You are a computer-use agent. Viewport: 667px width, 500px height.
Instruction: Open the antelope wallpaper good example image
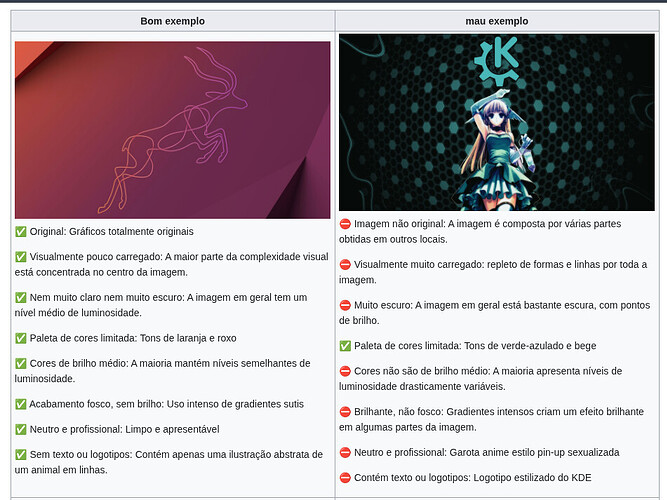172,130
